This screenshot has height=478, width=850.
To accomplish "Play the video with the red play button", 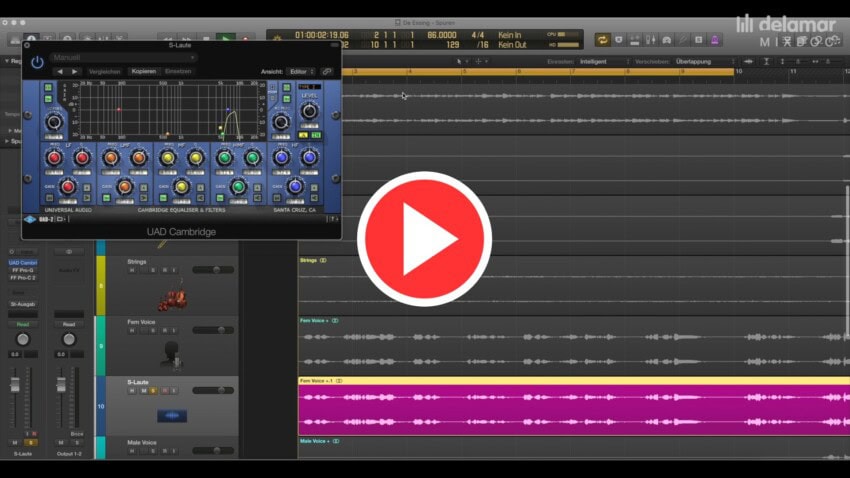I will [x=424, y=238].
